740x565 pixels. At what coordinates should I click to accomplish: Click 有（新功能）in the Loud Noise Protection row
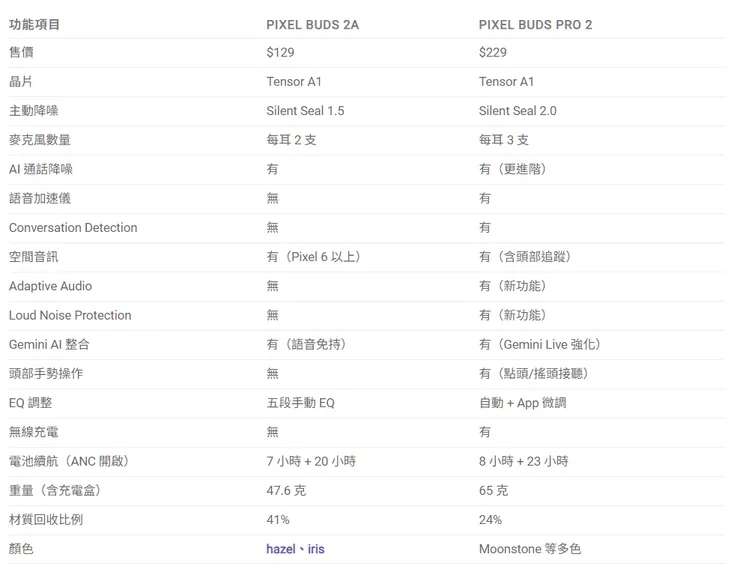513,315
